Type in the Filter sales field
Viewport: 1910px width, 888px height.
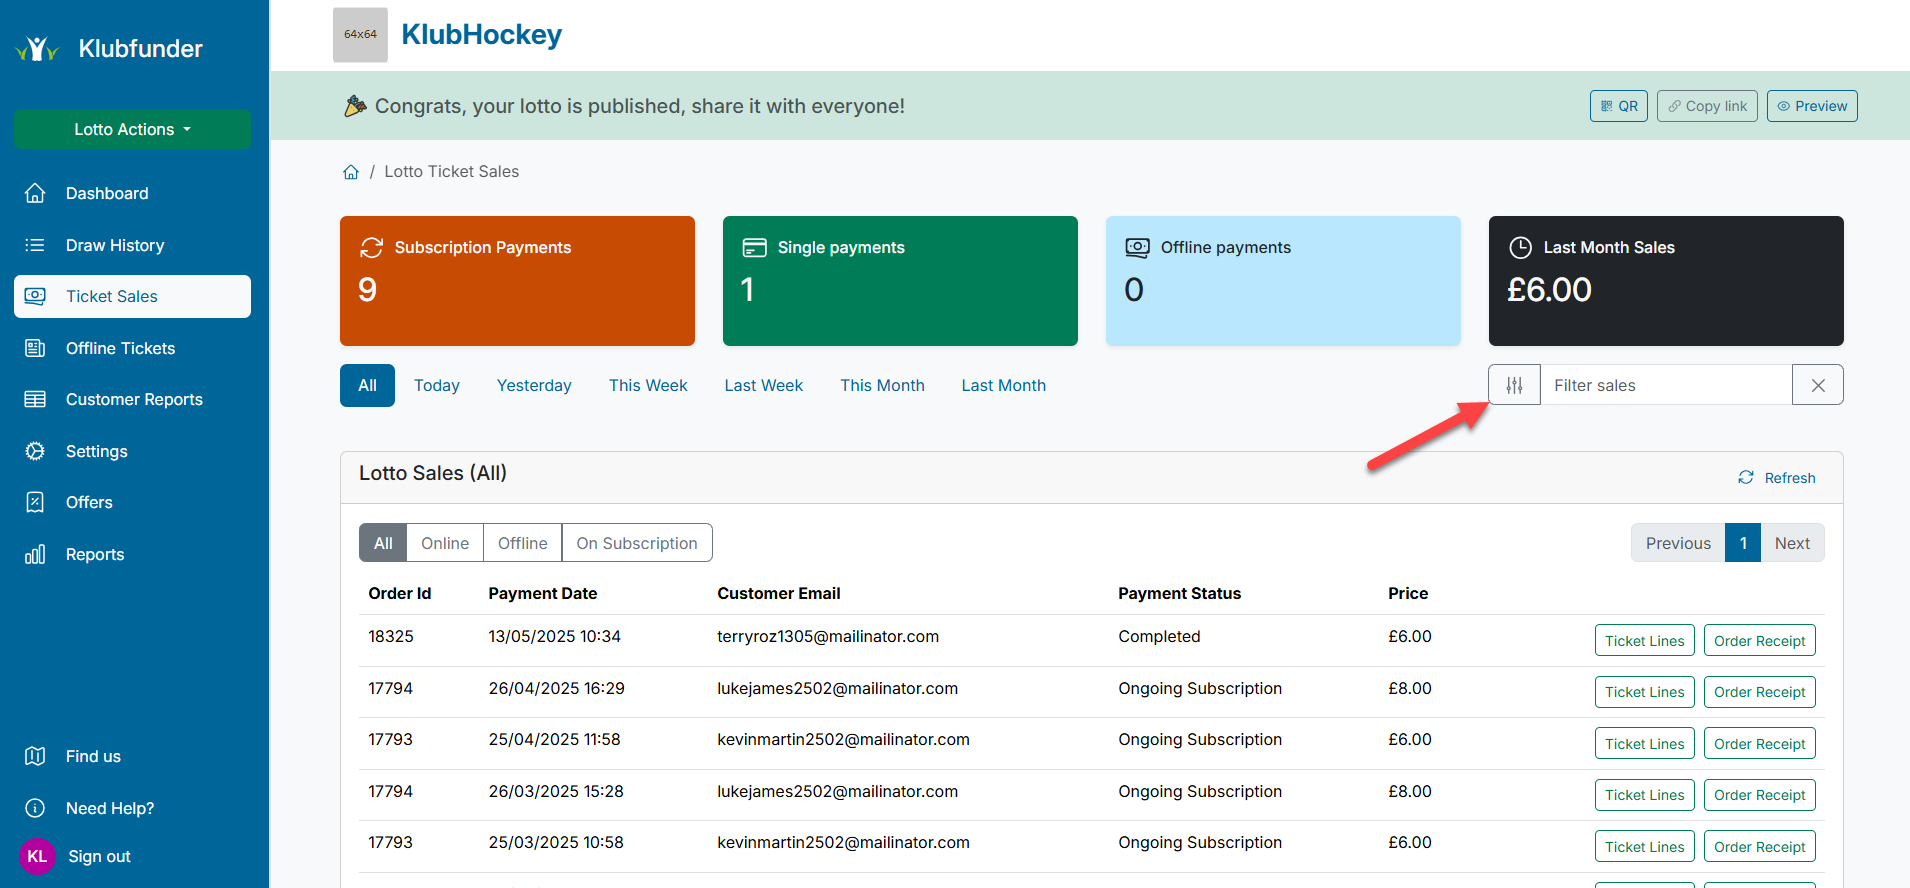[x=1665, y=385]
